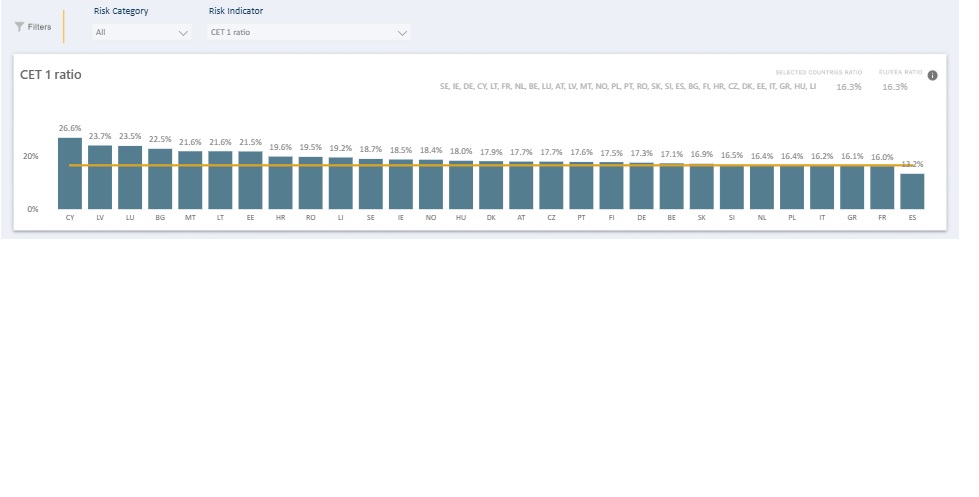
Task: Click the LU bar with 23.5%
Action: coord(130,178)
